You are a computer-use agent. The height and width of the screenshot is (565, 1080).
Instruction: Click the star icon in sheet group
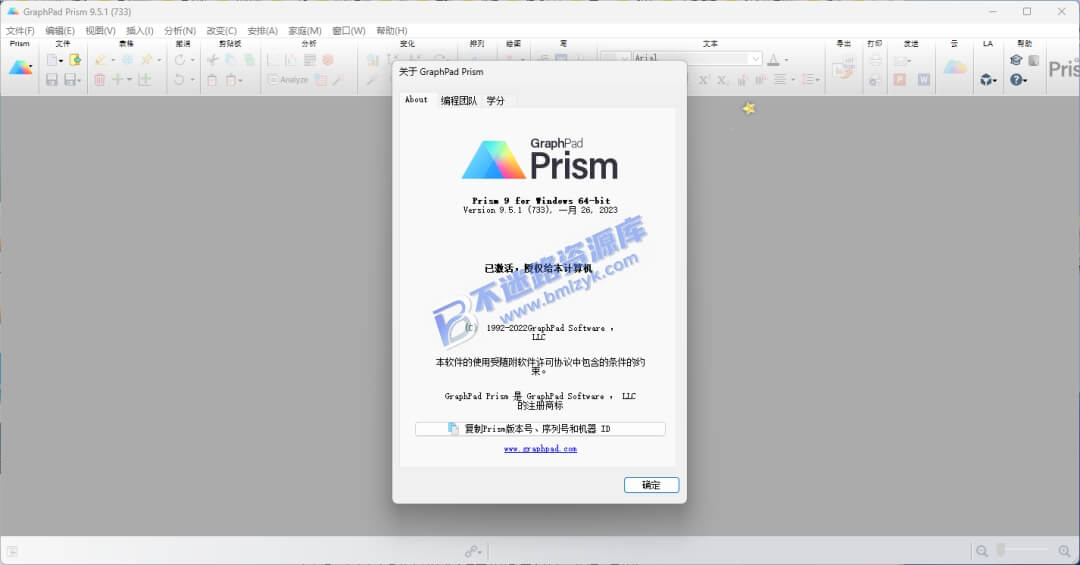[146, 60]
